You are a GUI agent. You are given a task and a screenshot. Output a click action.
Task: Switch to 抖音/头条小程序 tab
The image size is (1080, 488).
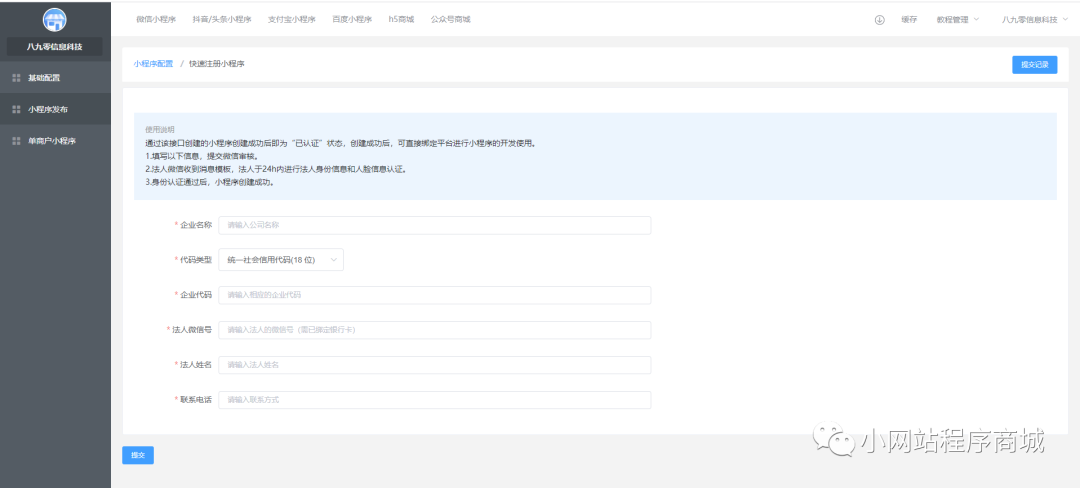click(x=220, y=20)
